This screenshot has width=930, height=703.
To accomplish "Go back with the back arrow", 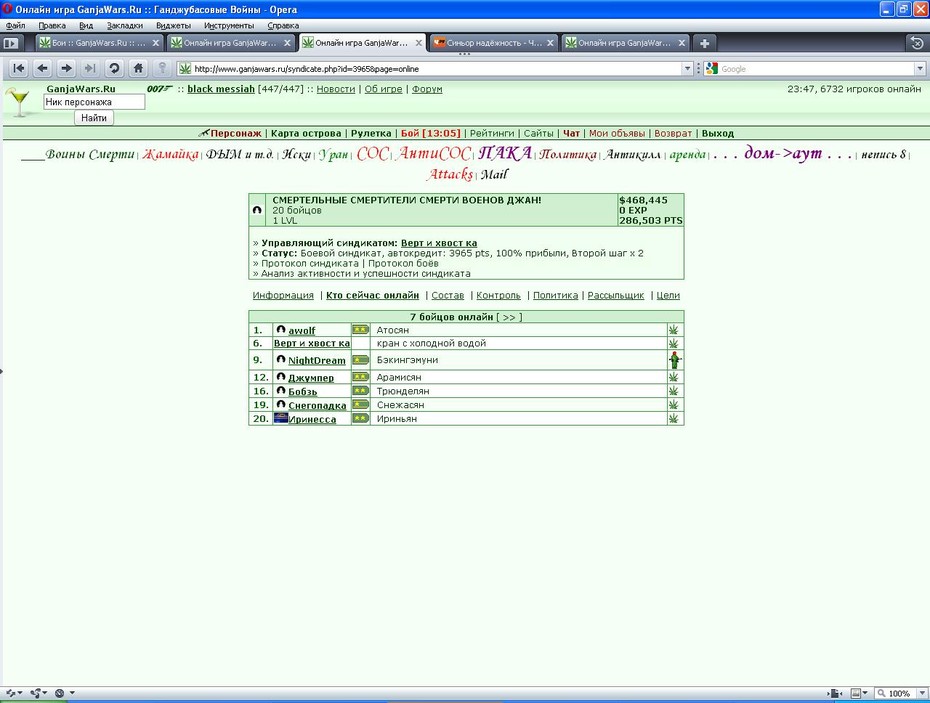I will click(42, 68).
